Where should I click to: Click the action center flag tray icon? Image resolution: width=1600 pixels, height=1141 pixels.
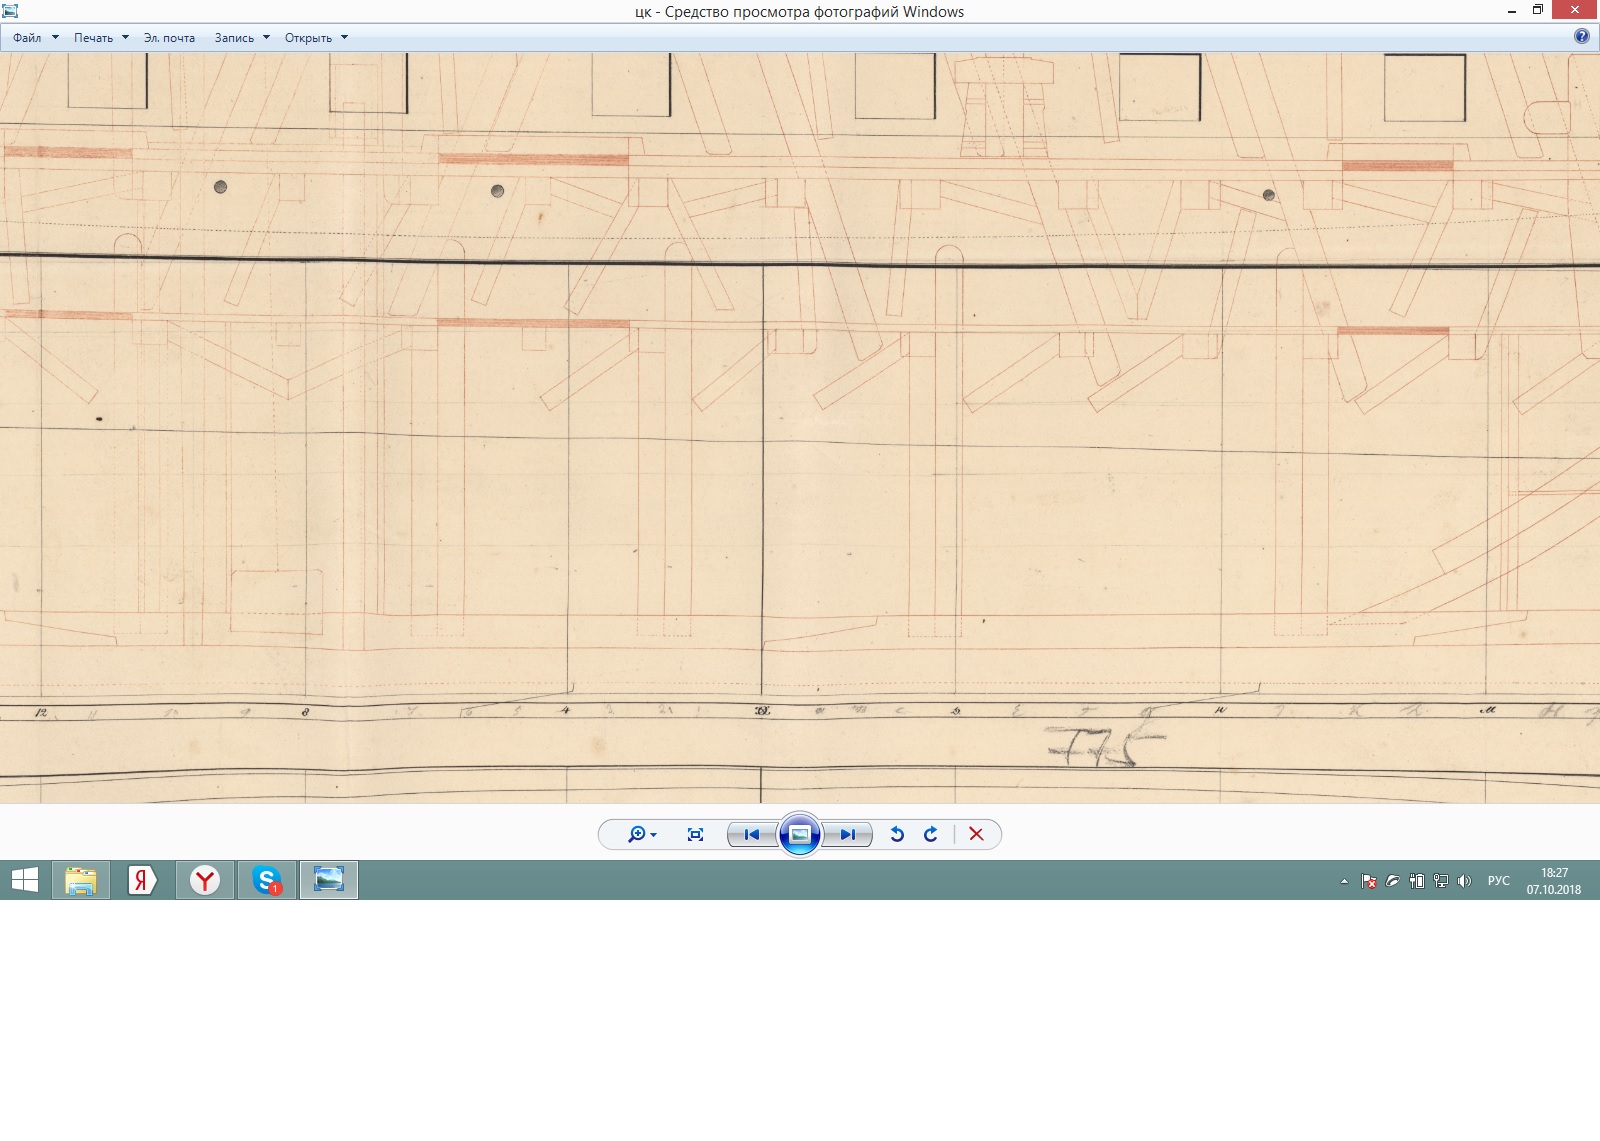point(1369,881)
